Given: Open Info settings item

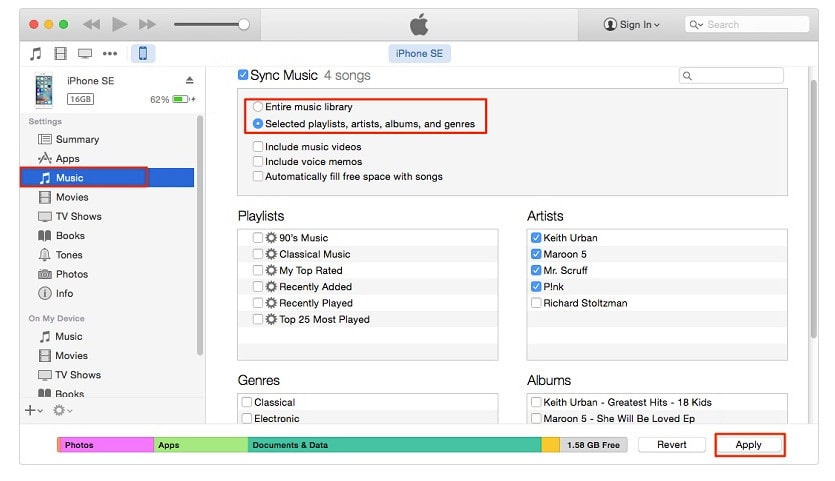Looking at the screenshot, I should (64, 293).
